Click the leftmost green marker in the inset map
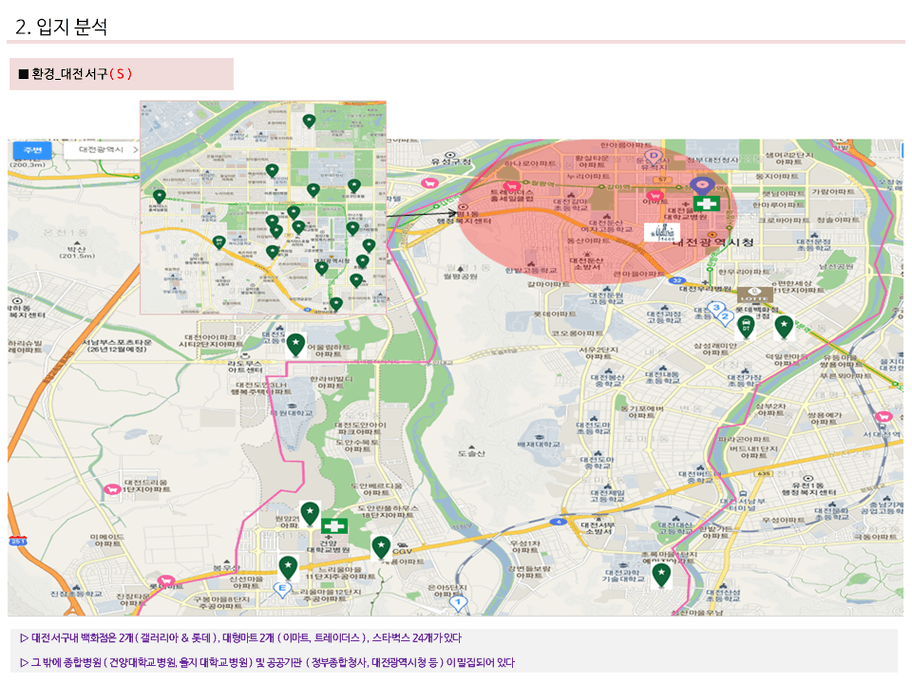 (x=159, y=197)
